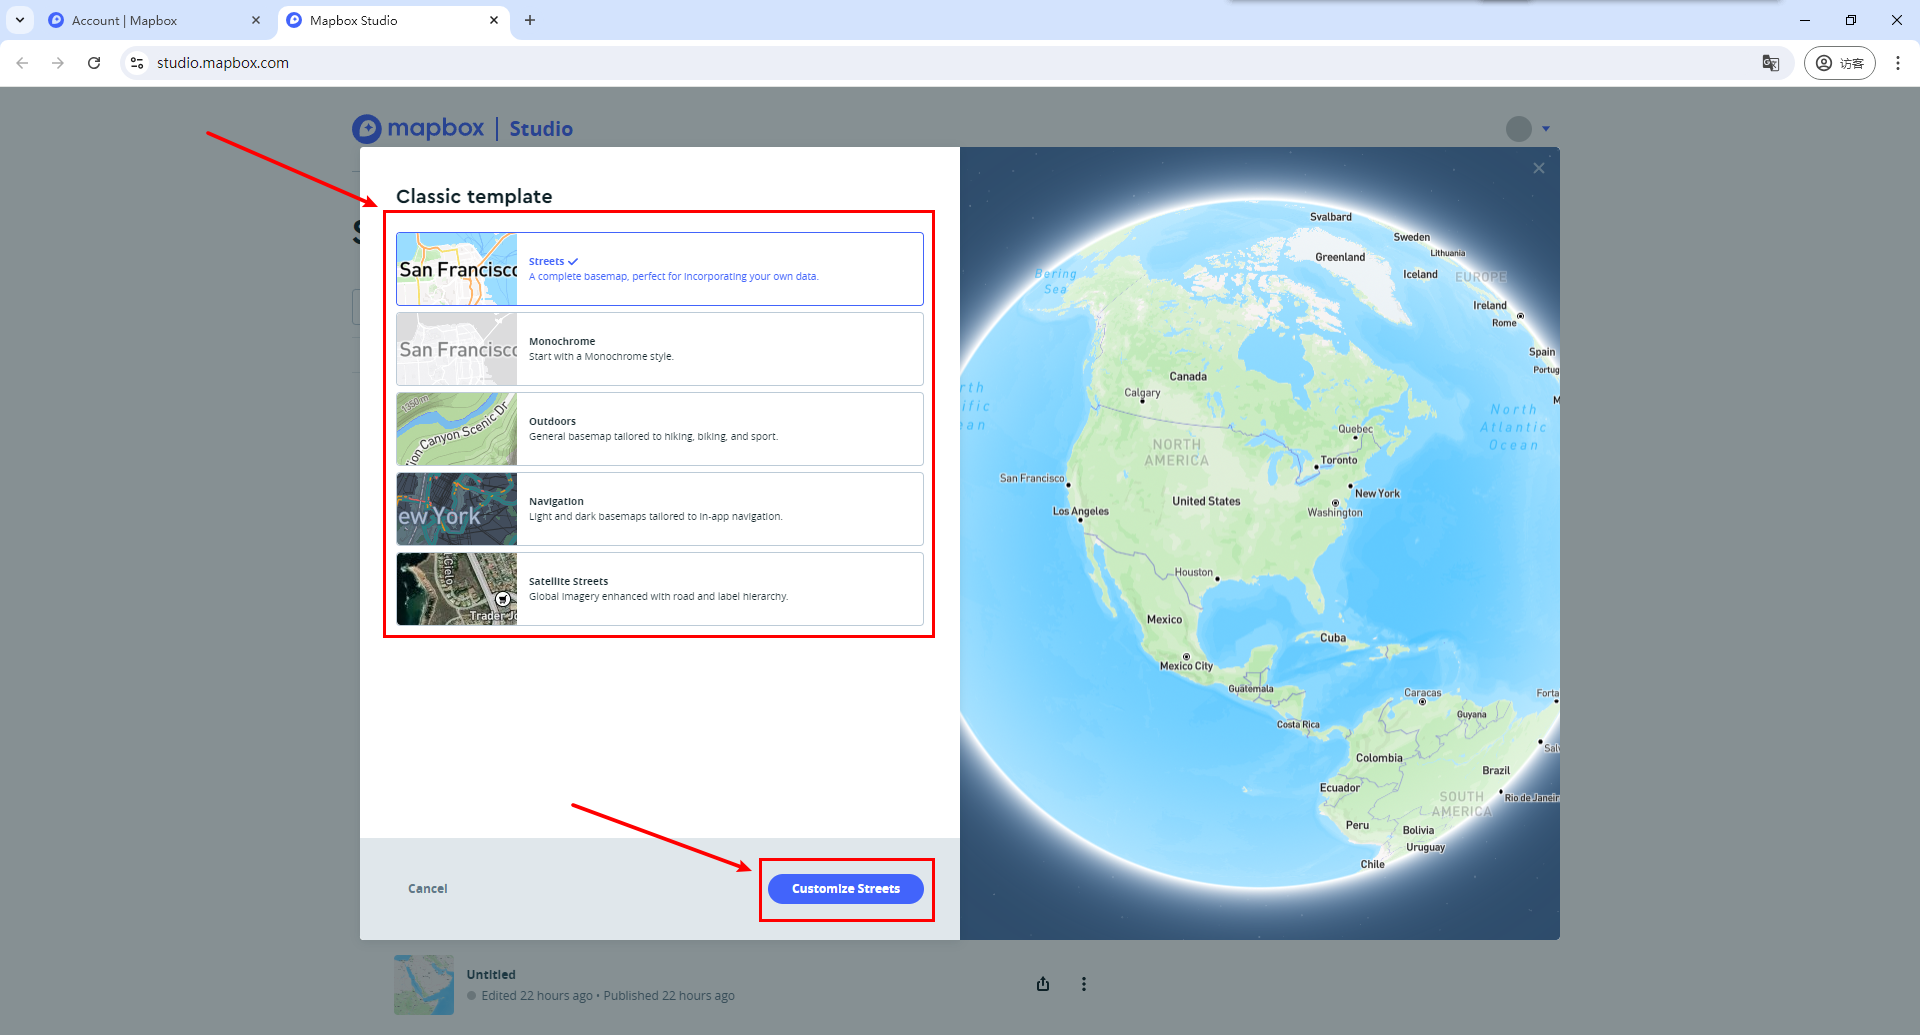Screen dimensions: 1920x1035
Task: Click the Monochrome San Francisco thumbnail
Action: pos(457,349)
